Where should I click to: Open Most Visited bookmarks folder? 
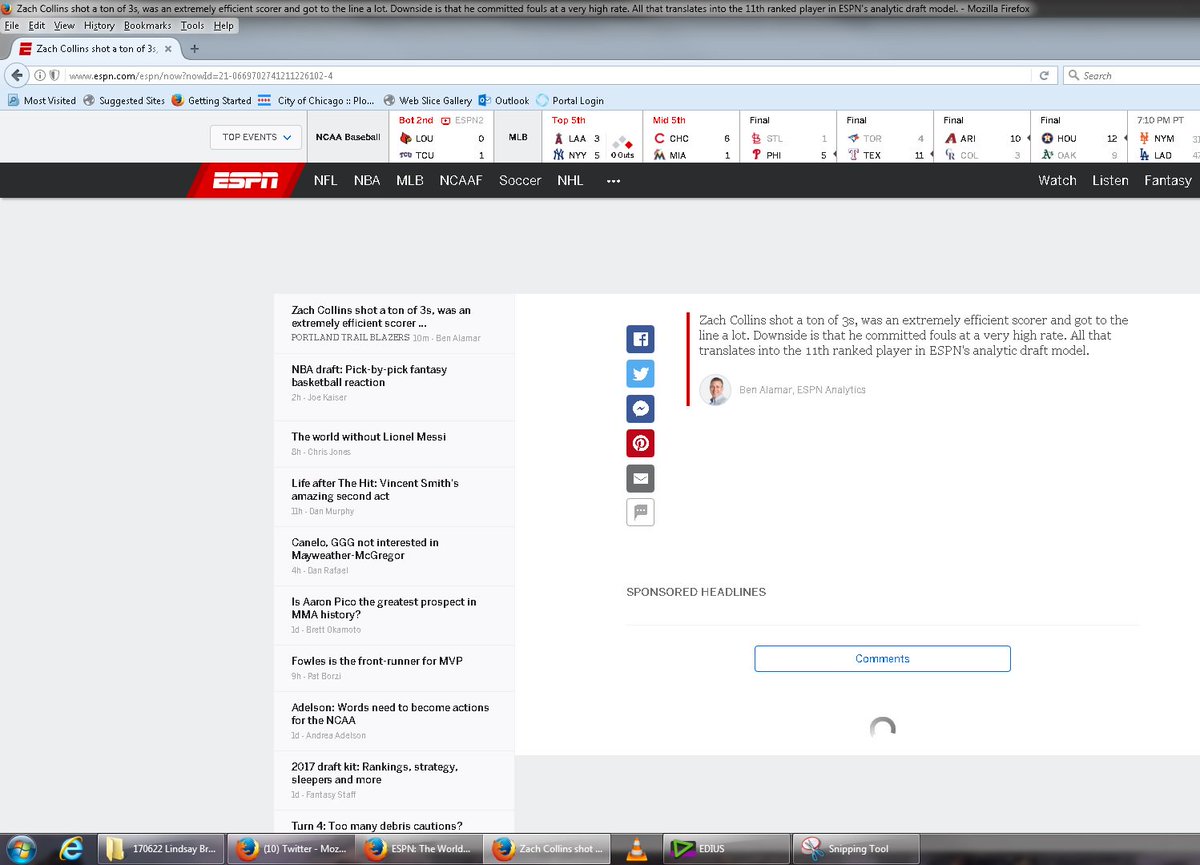click(x=41, y=100)
